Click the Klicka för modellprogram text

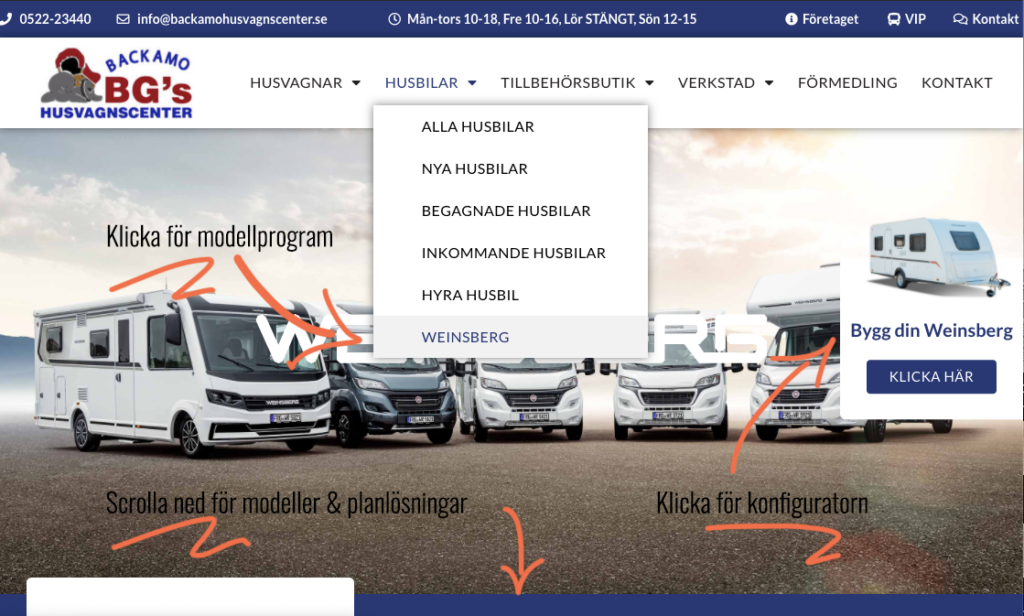(x=219, y=236)
